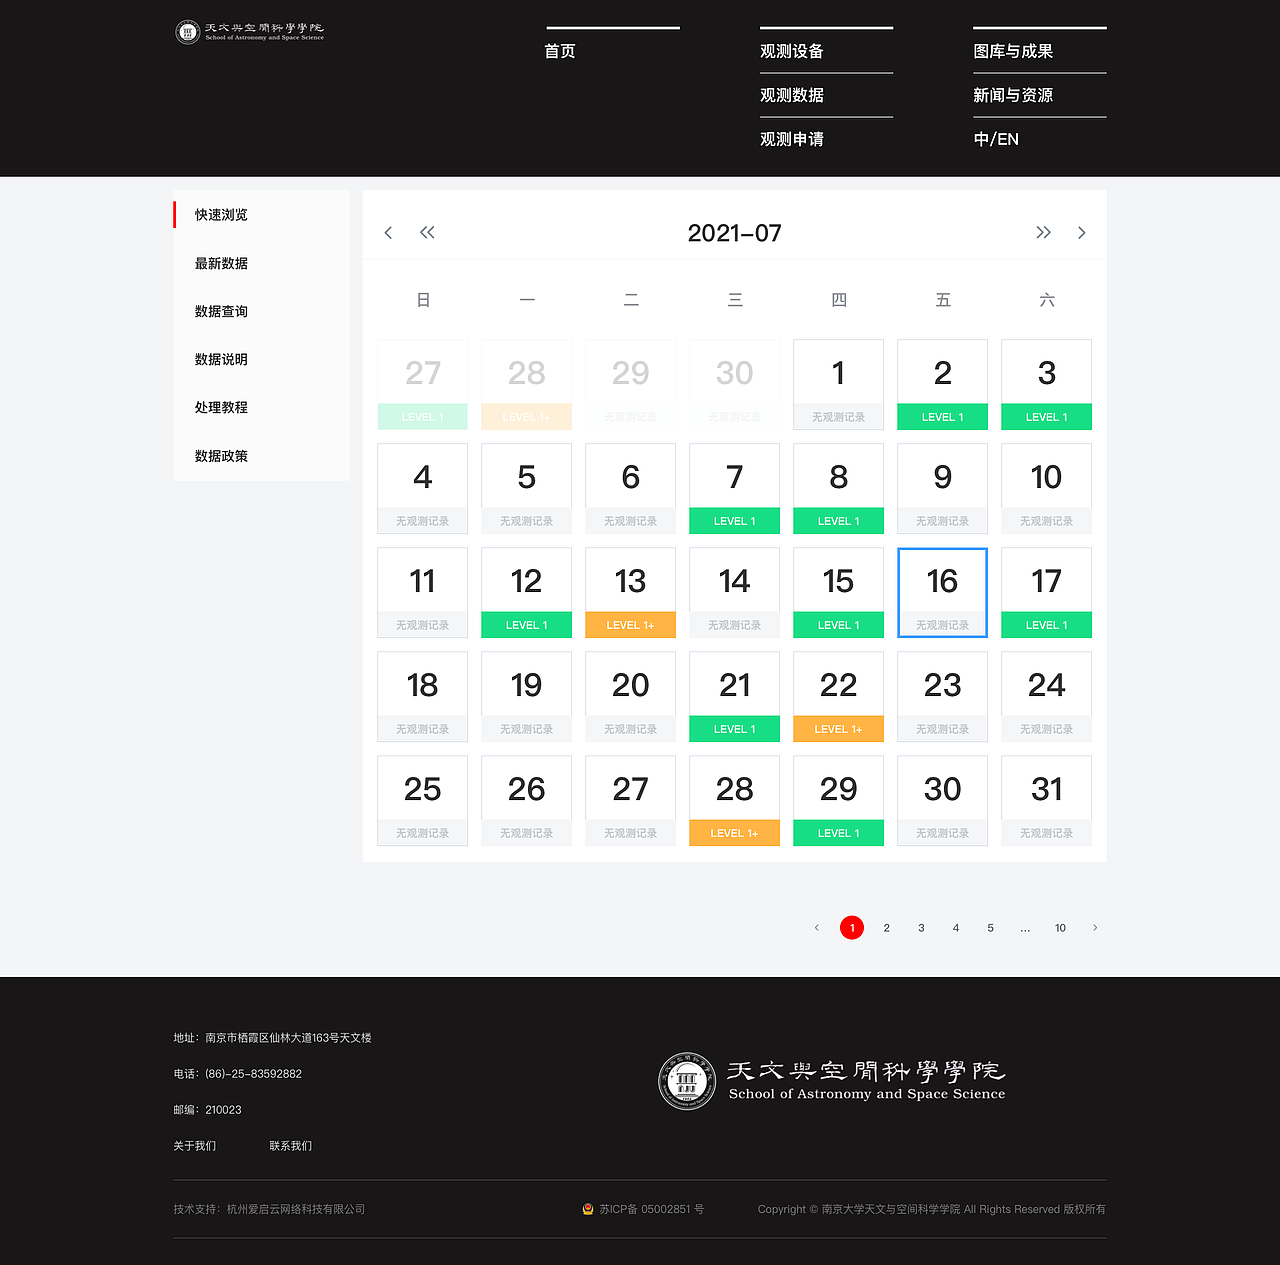Go to previous month with double-left arrow
1280x1265 pixels.
[x=427, y=232]
